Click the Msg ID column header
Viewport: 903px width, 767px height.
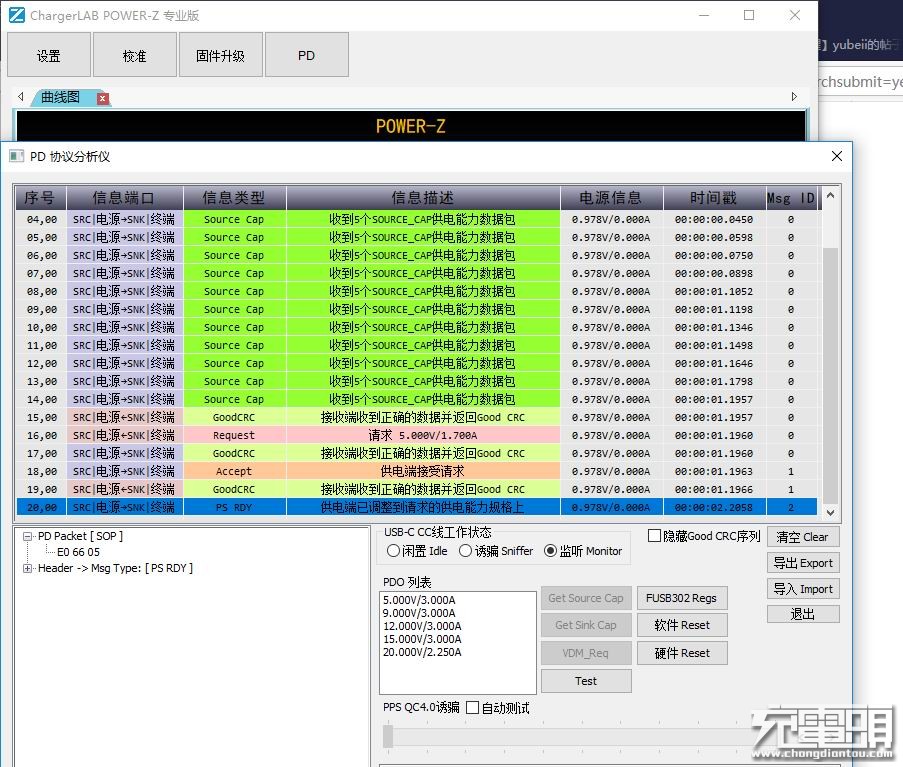point(791,198)
